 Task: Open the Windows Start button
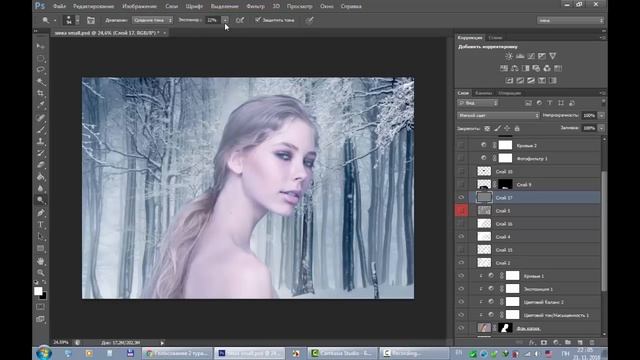[44, 353]
